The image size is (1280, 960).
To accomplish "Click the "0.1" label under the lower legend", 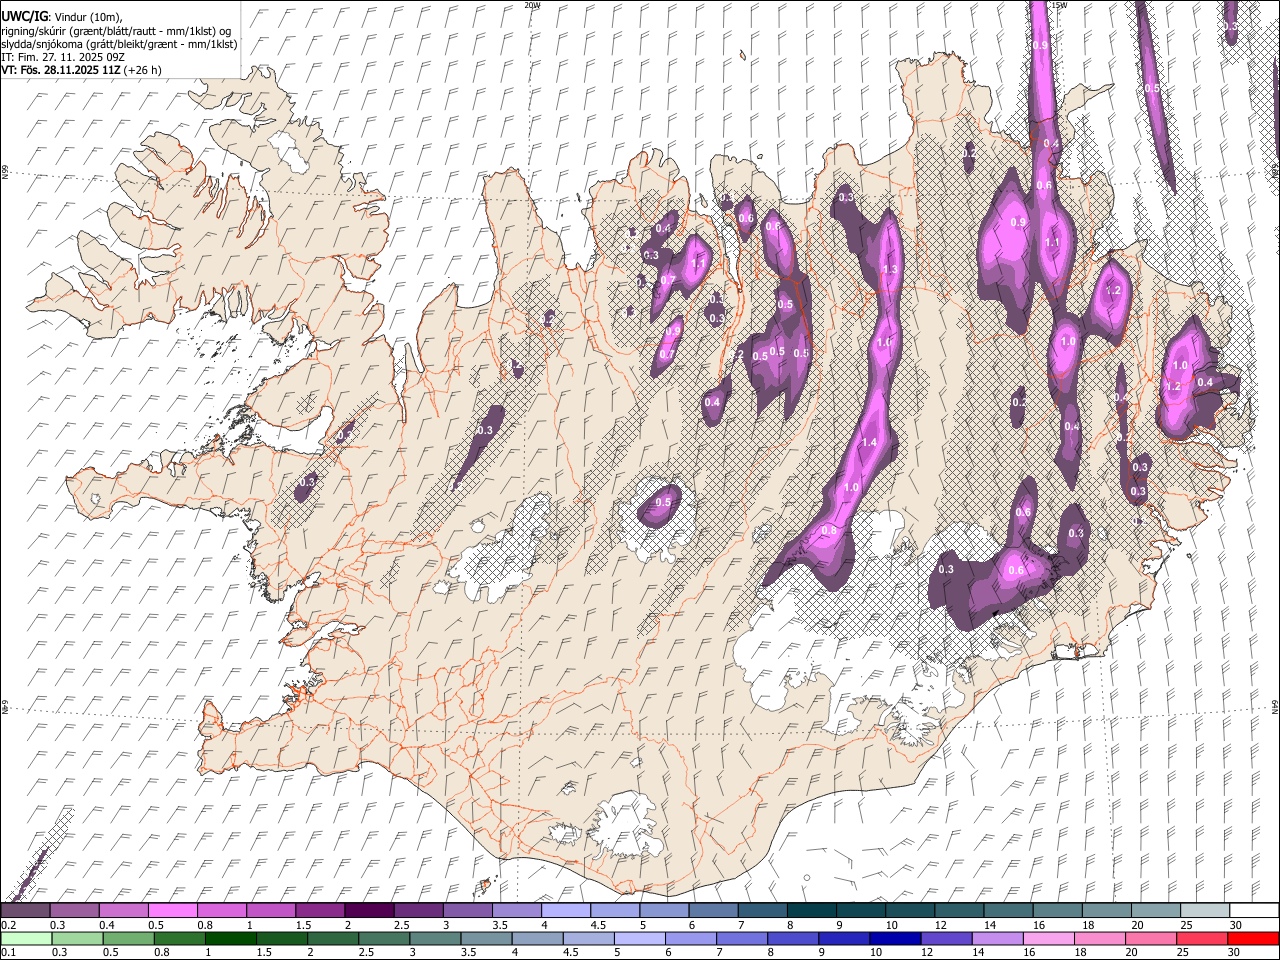I will [8, 953].
